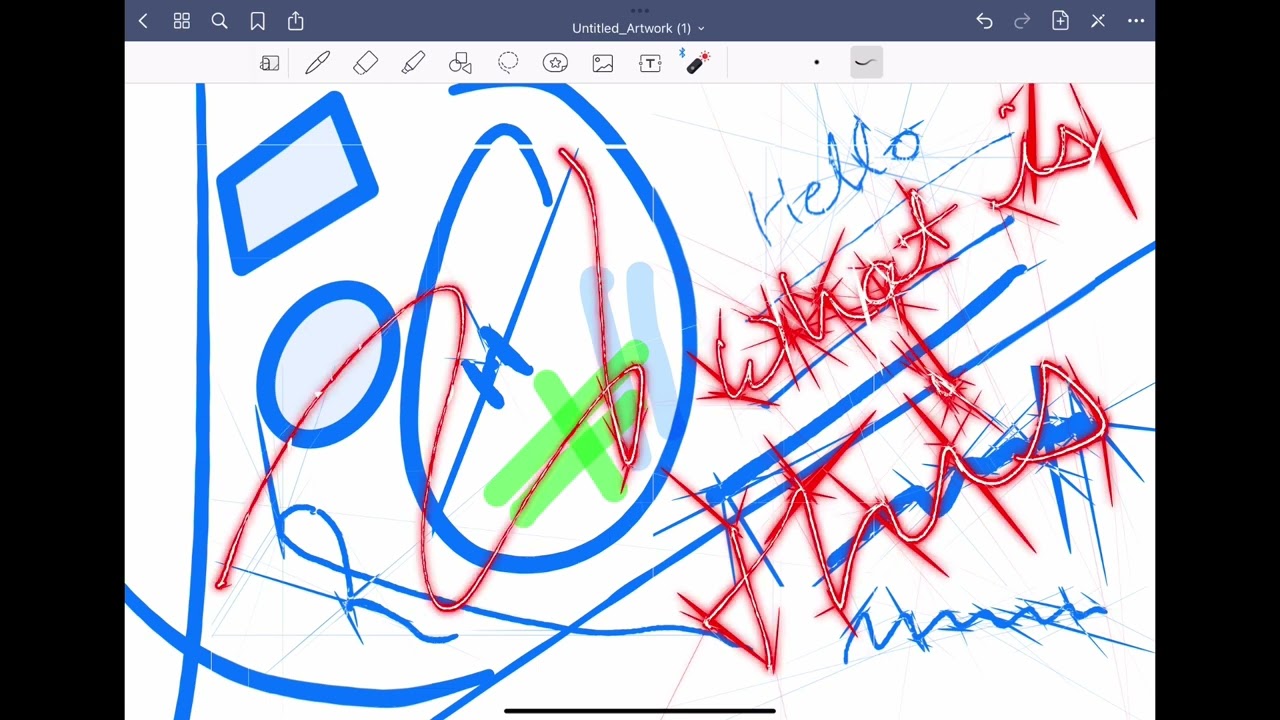Select the Lasso selection tool

pyautogui.click(x=508, y=63)
